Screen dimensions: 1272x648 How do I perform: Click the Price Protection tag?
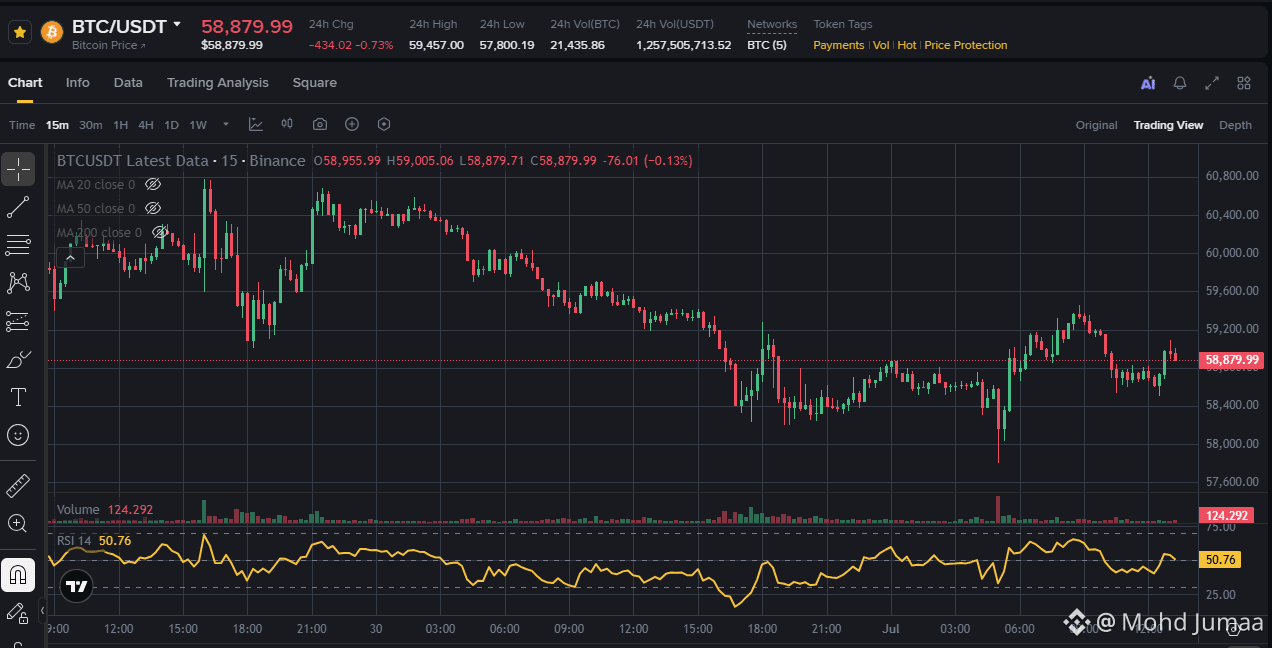coord(966,45)
